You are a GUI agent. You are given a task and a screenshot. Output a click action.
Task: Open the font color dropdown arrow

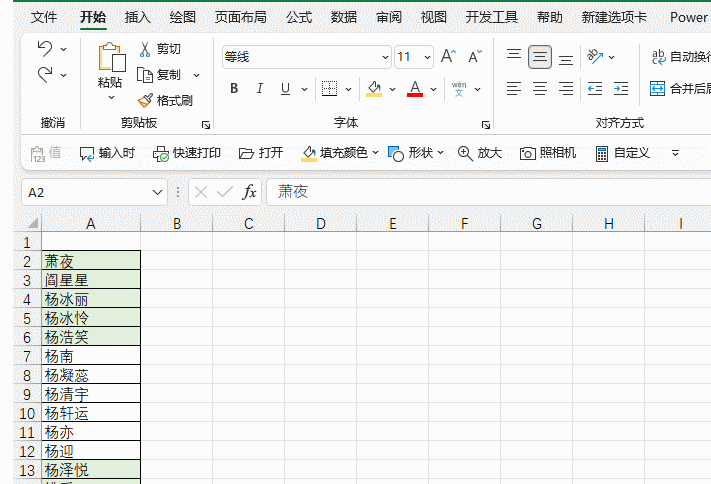point(433,89)
